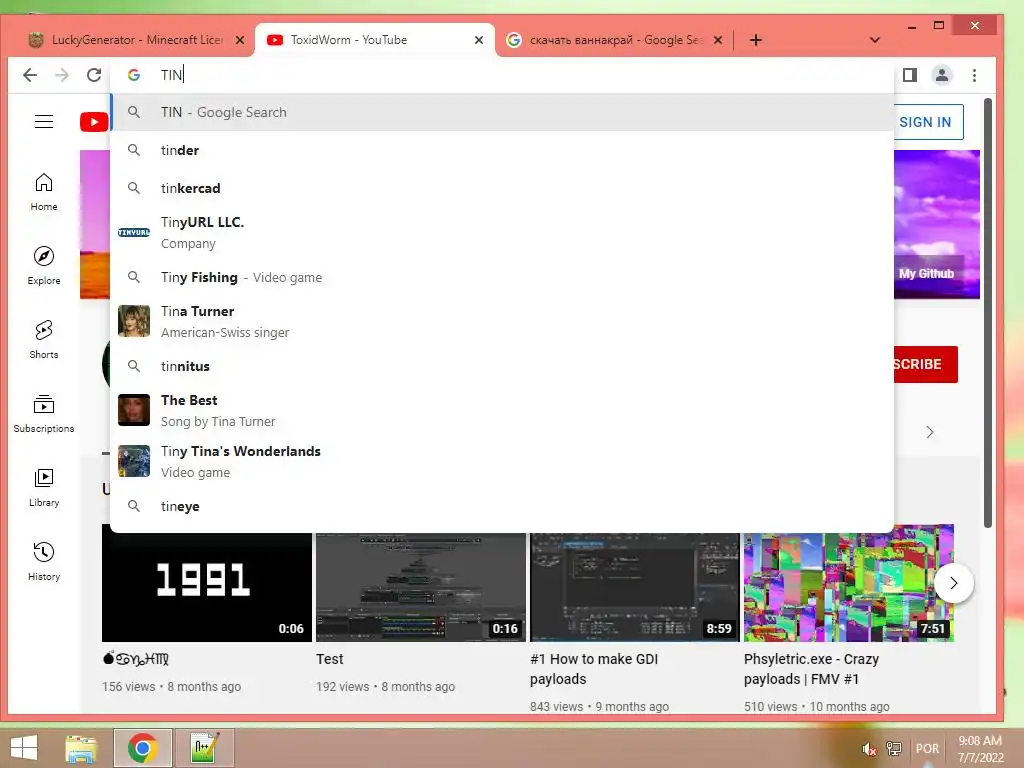
Task: Click The Best song cover thumbnail
Action: click(x=134, y=410)
